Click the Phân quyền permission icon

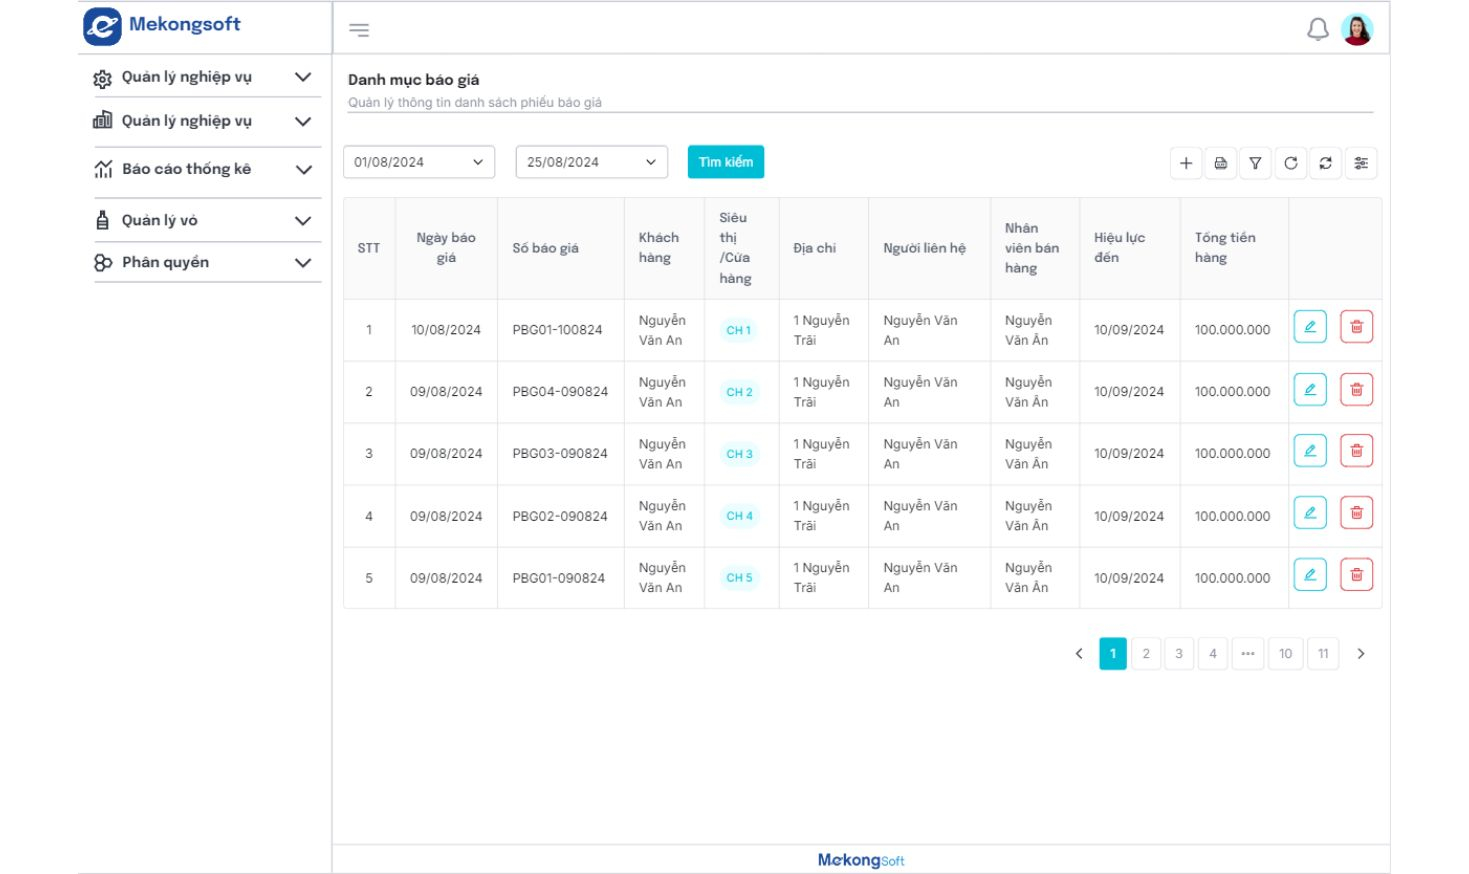(103, 262)
